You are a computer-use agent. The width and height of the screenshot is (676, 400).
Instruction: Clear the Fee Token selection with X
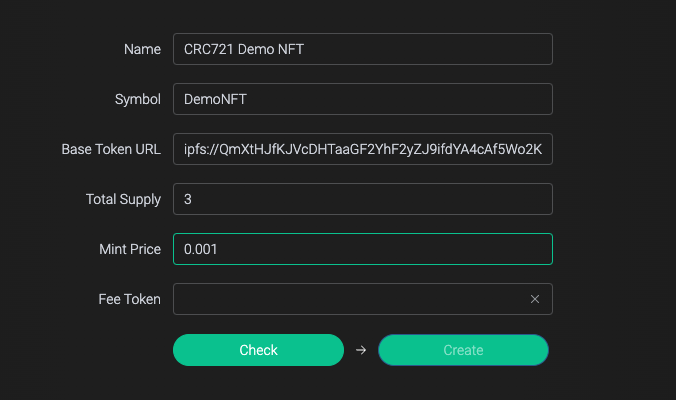tap(535, 299)
